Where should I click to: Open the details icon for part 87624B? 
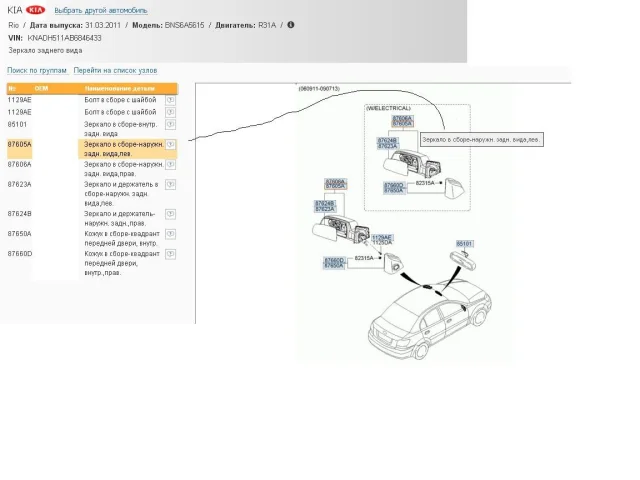tap(170, 214)
